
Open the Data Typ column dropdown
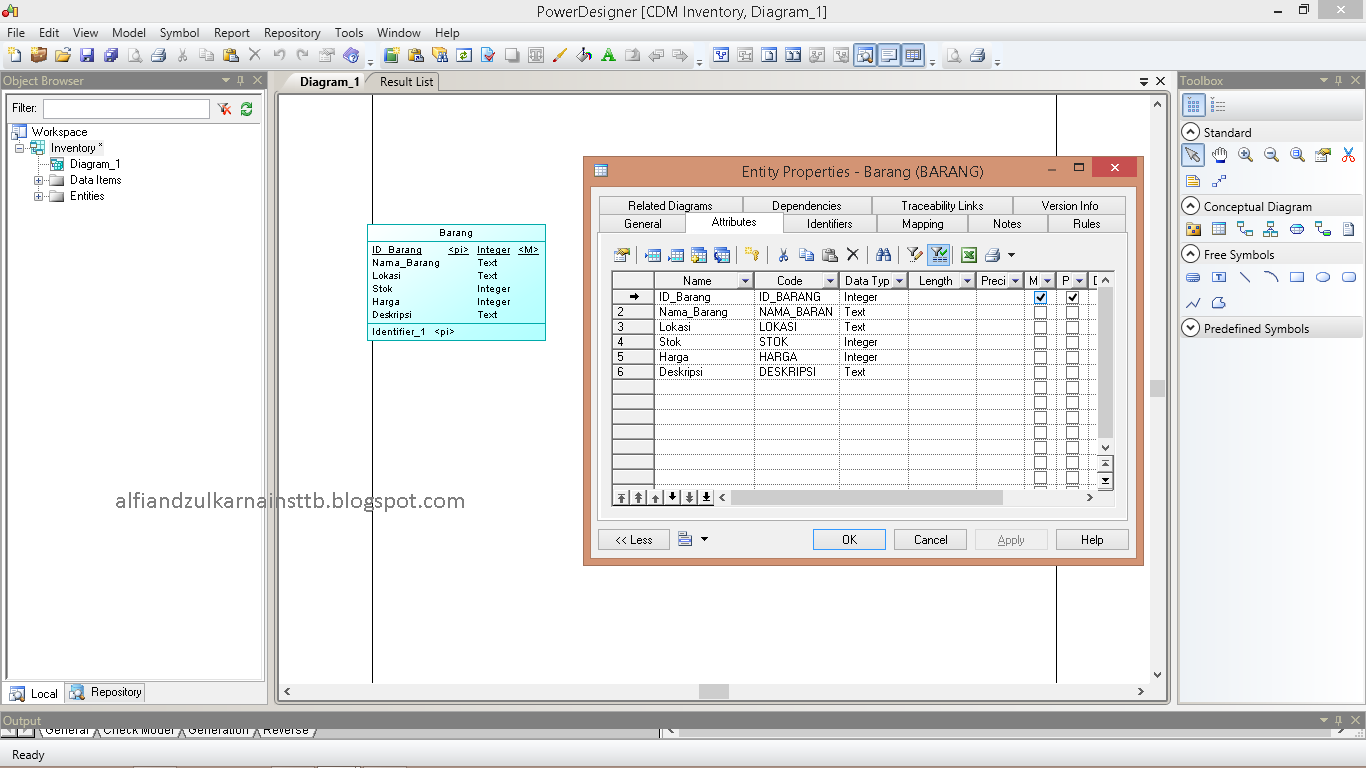coord(899,280)
